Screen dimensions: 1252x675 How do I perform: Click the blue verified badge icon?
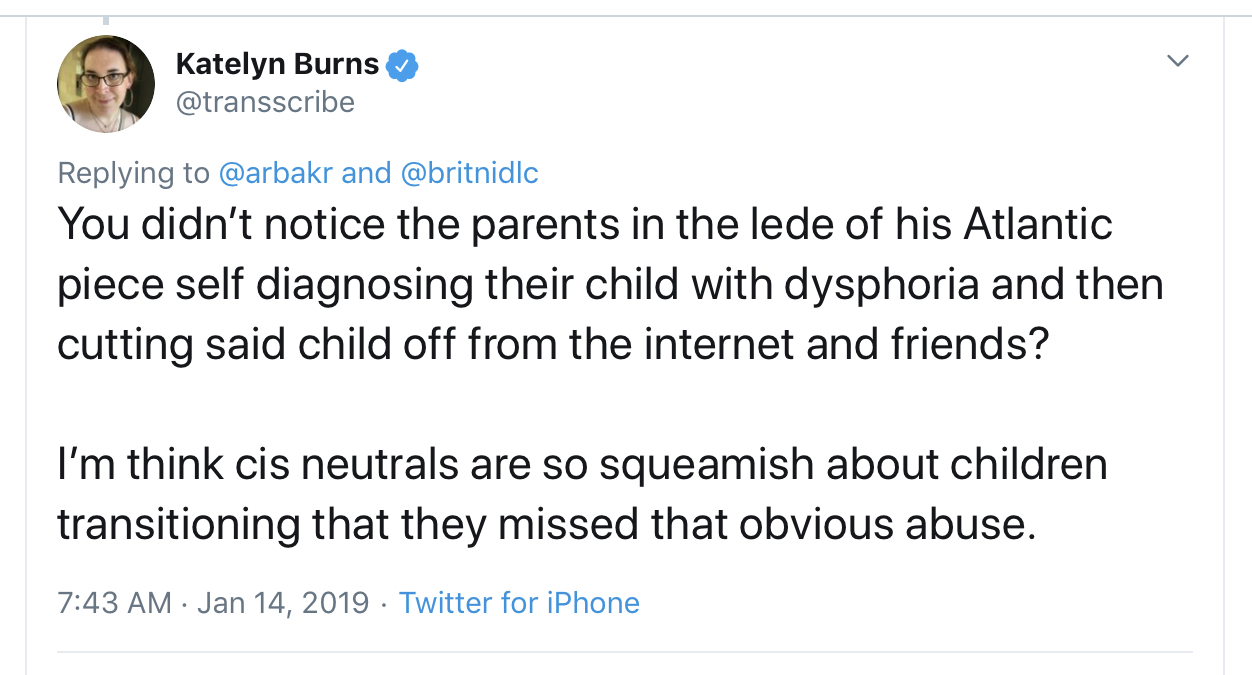[402, 65]
